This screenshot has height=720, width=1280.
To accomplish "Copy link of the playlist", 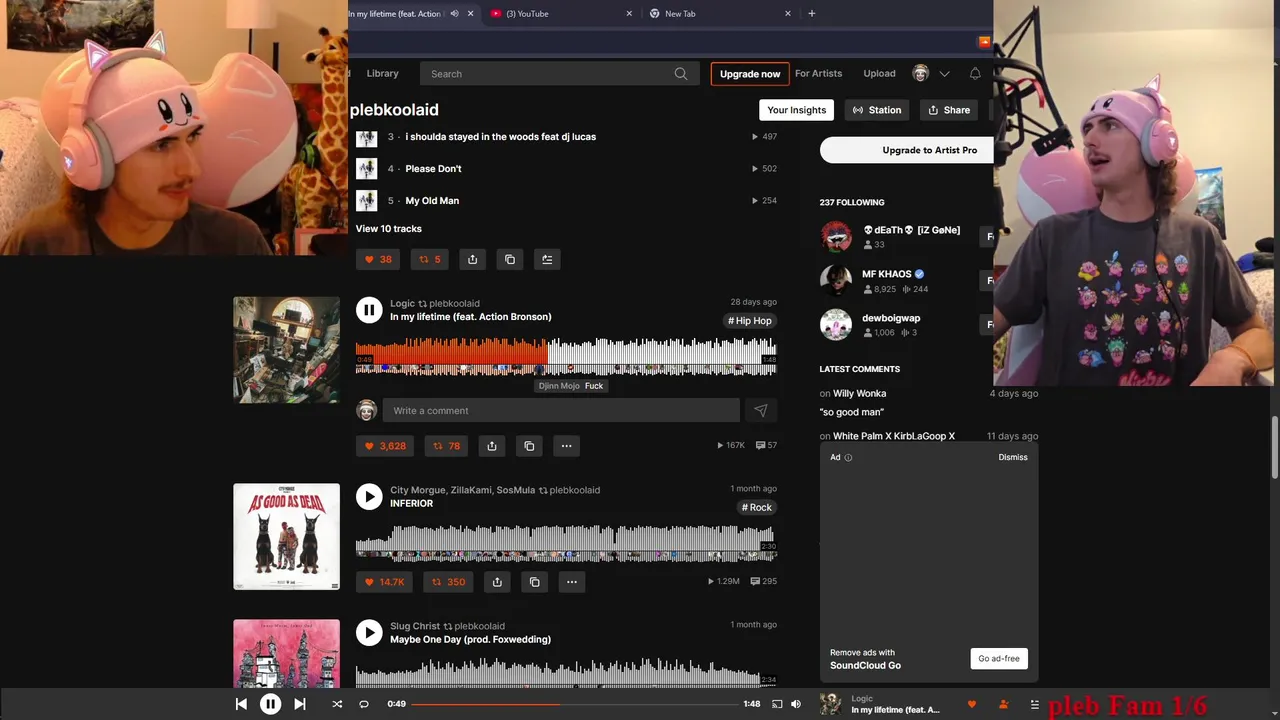I will [x=509, y=259].
